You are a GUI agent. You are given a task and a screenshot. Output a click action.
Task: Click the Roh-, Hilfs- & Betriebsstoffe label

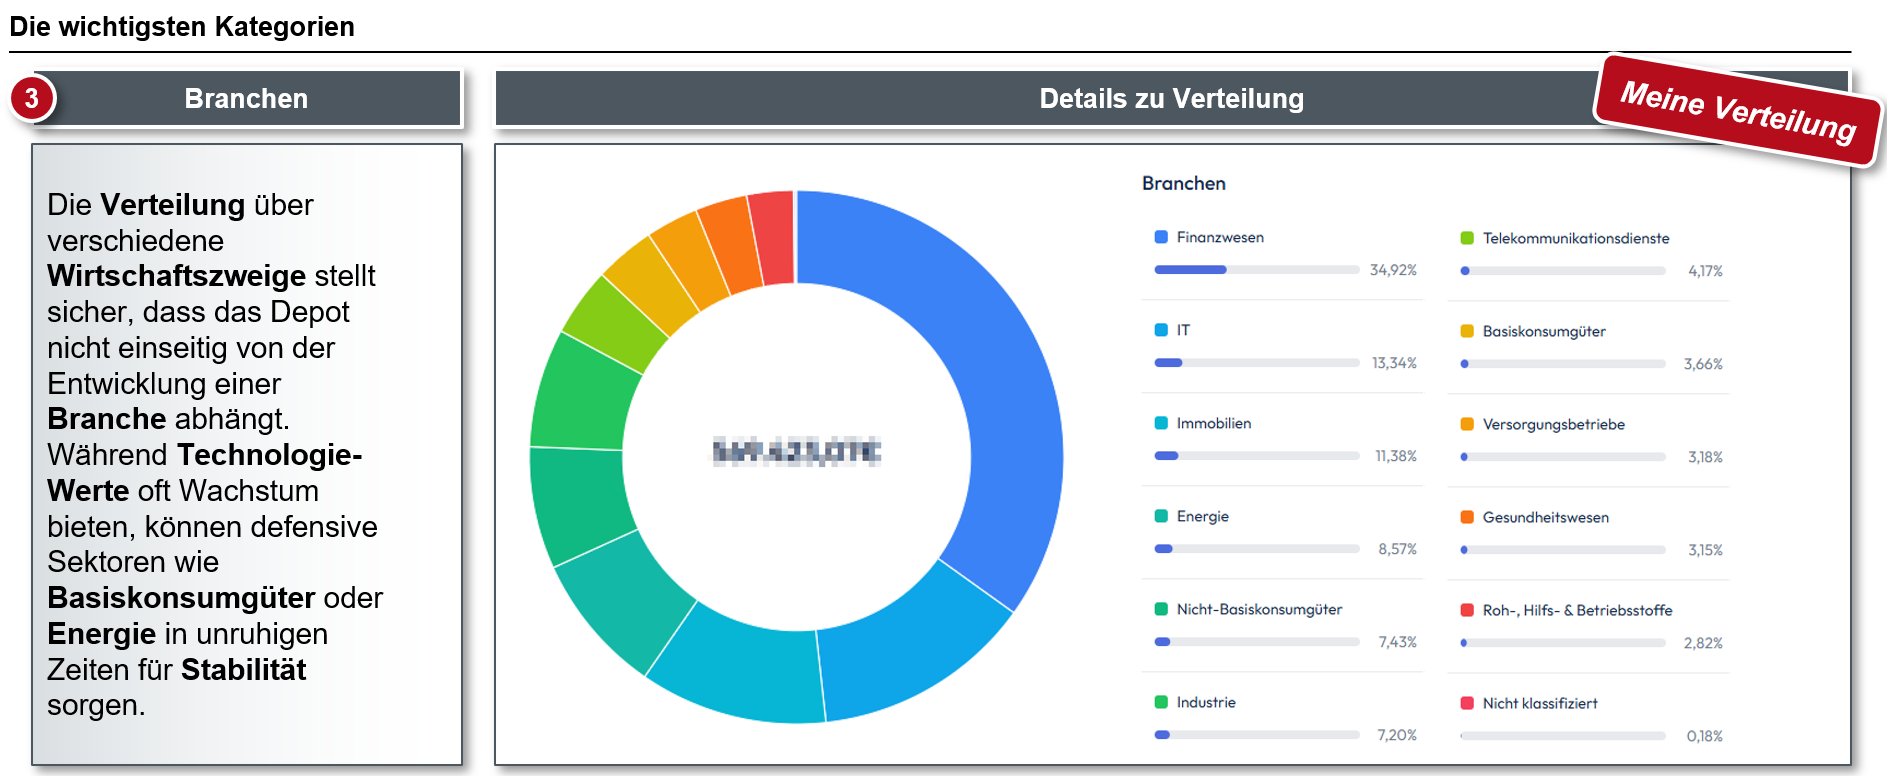[1577, 610]
